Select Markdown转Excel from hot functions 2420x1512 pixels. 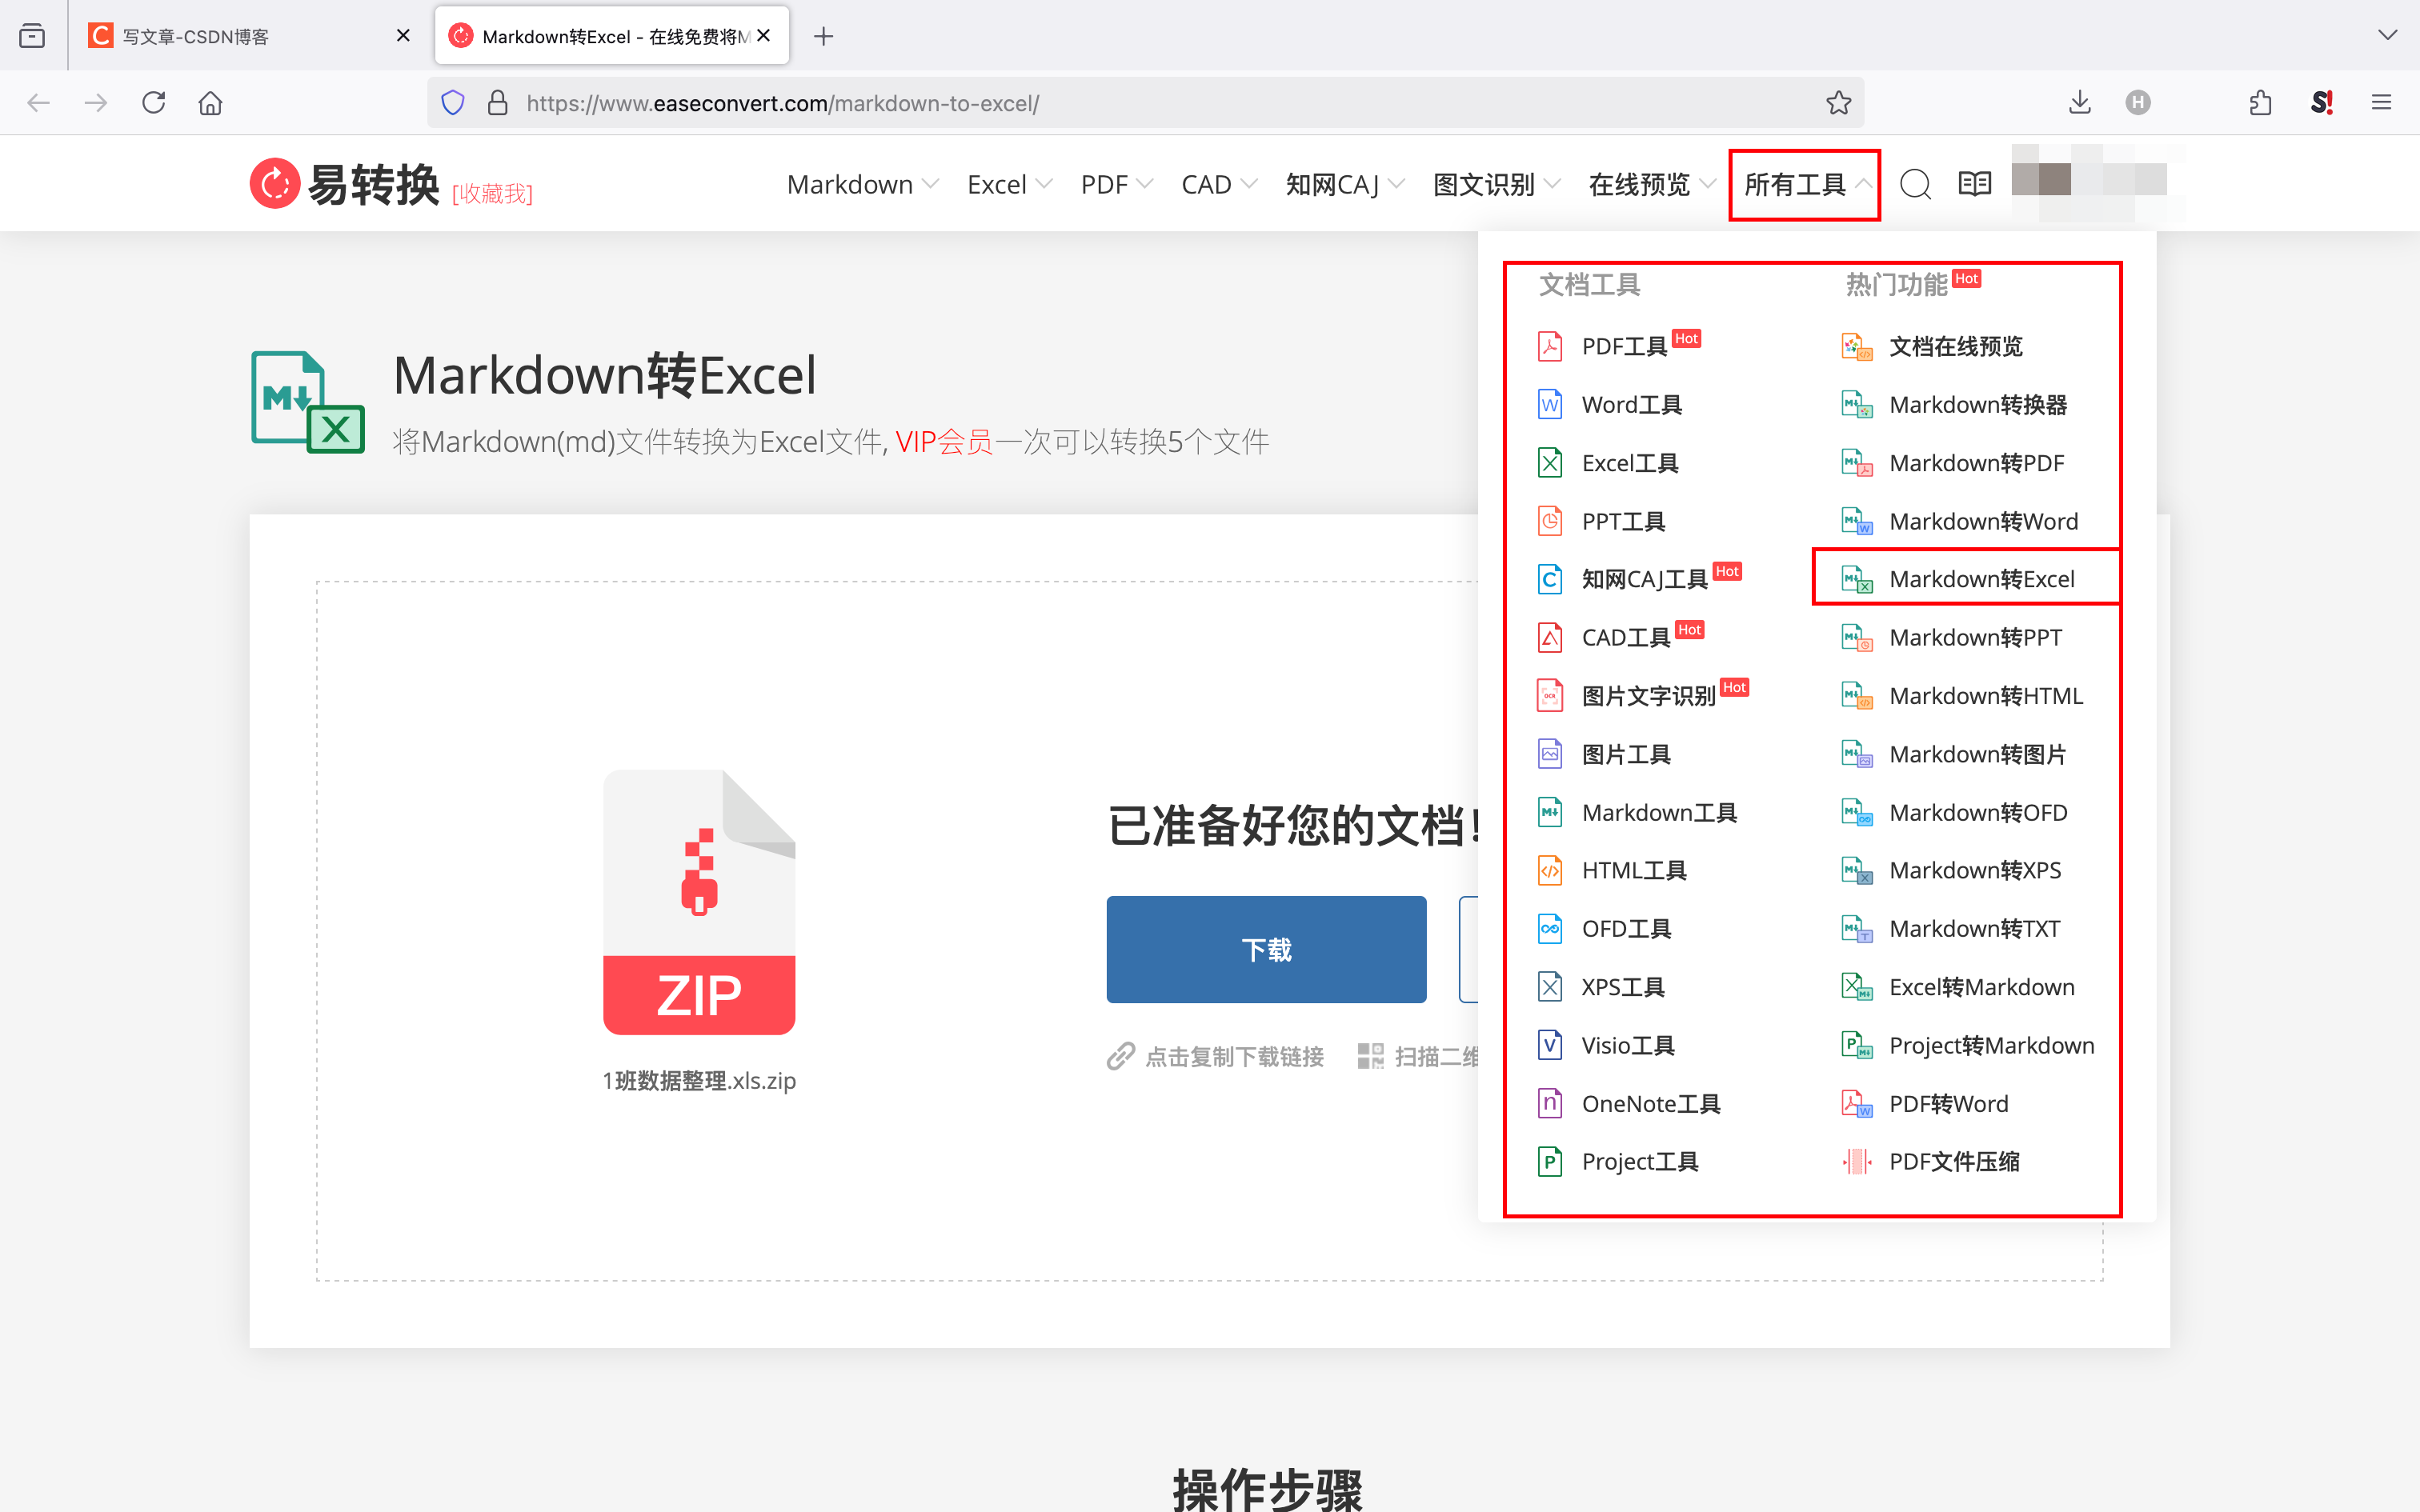[1980, 579]
